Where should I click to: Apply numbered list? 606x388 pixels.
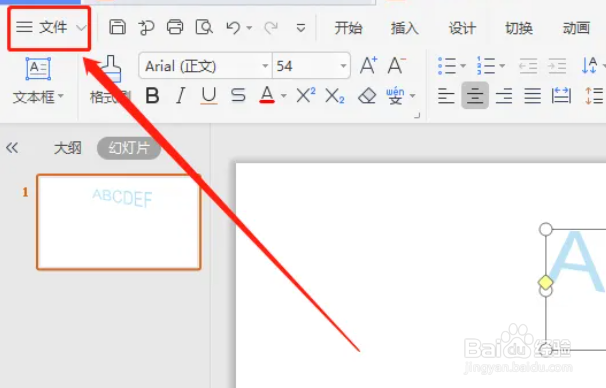click(486, 66)
